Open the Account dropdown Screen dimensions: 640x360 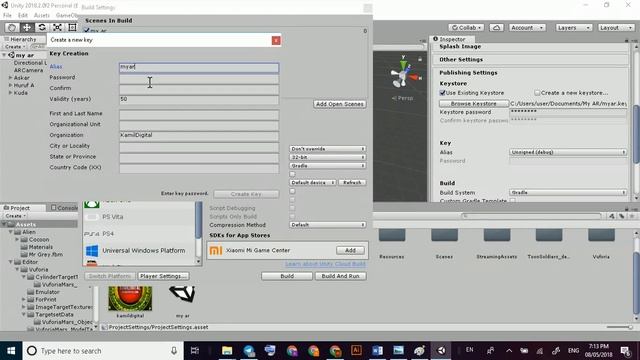pos(527,28)
